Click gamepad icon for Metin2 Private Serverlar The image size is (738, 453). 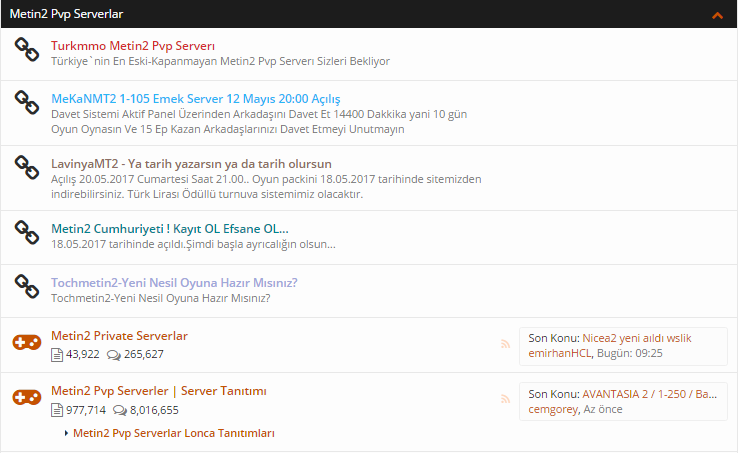27,342
